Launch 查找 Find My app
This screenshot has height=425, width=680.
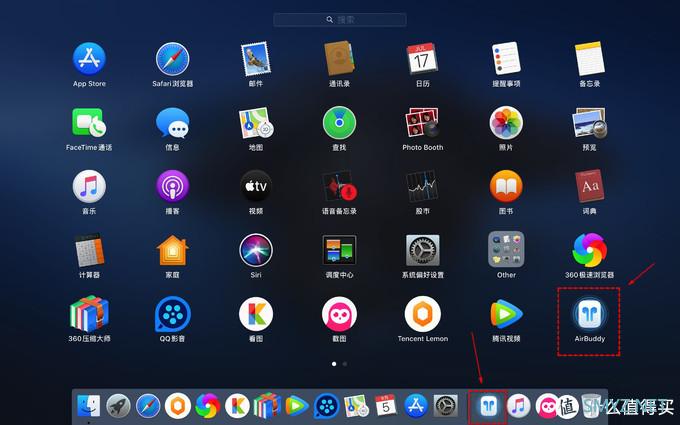(x=339, y=123)
